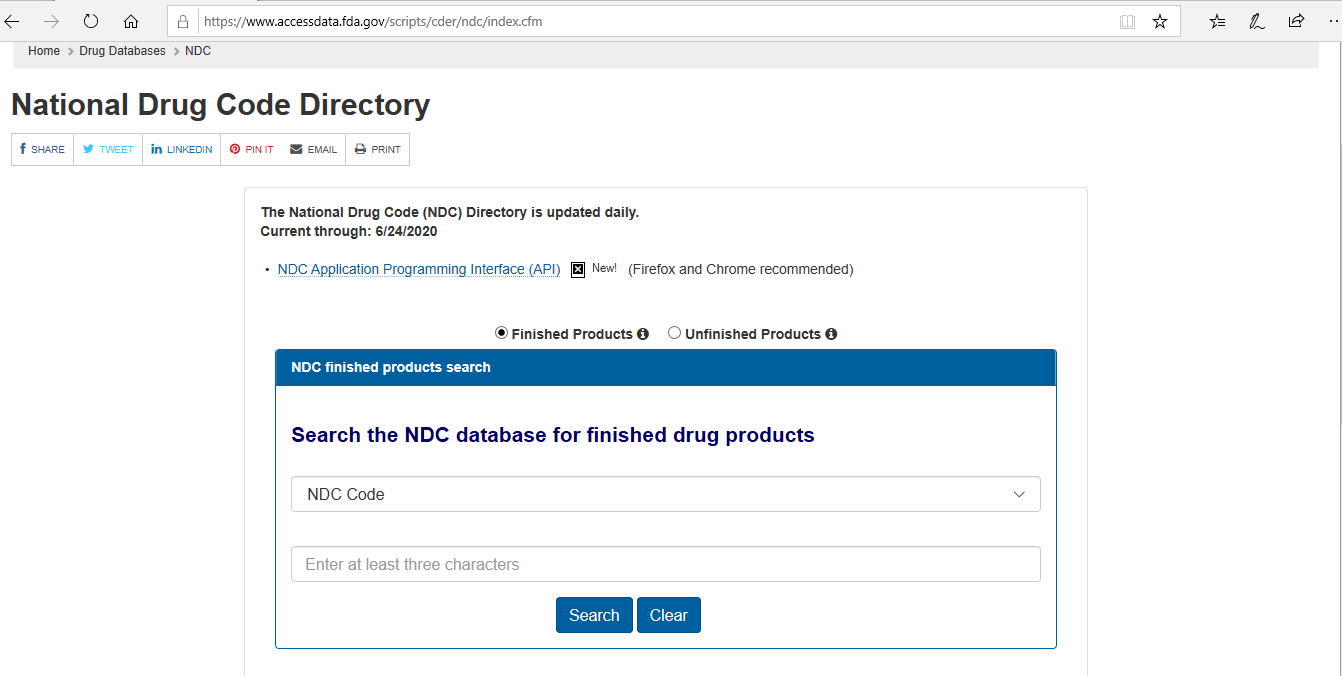1342x676 pixels.
Task: Open reading view book icon
Action: pyautogui.click(x=1127, y=21)
